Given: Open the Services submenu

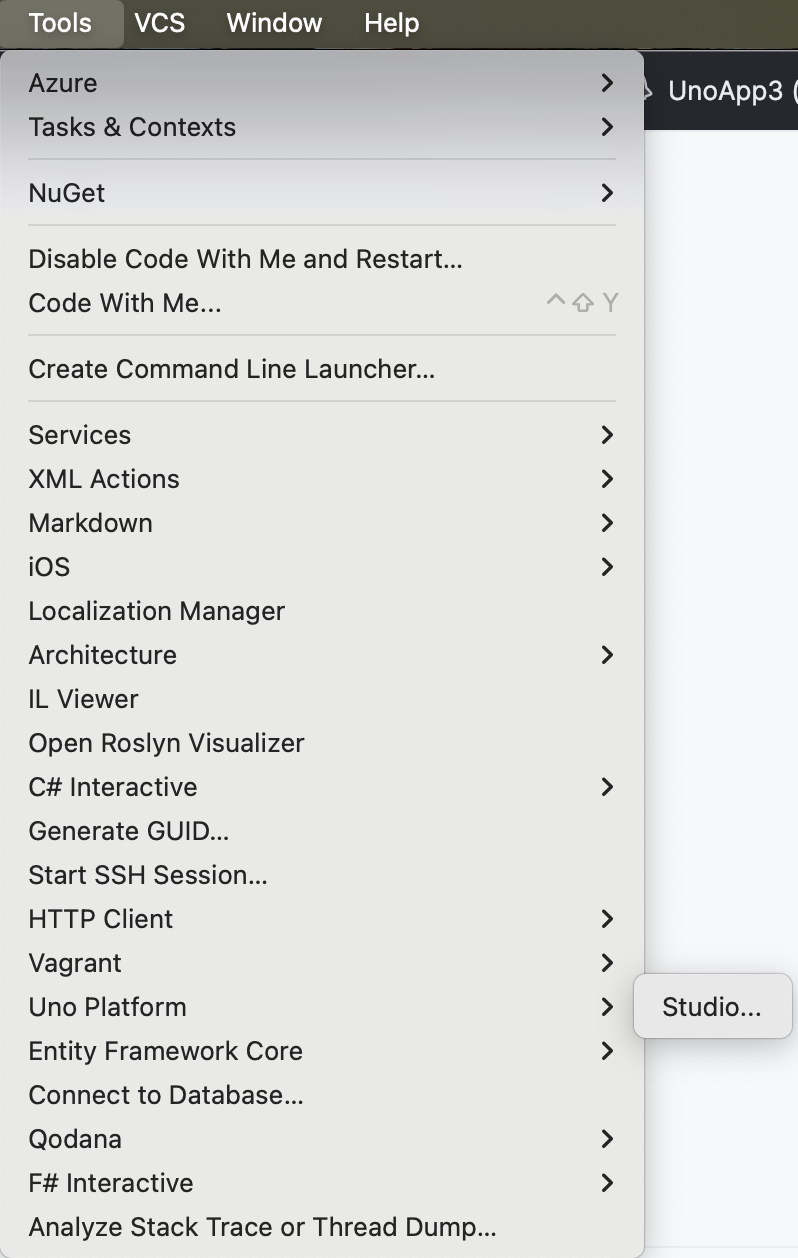Looking at the screenshot, I should [x=607, y=435].
